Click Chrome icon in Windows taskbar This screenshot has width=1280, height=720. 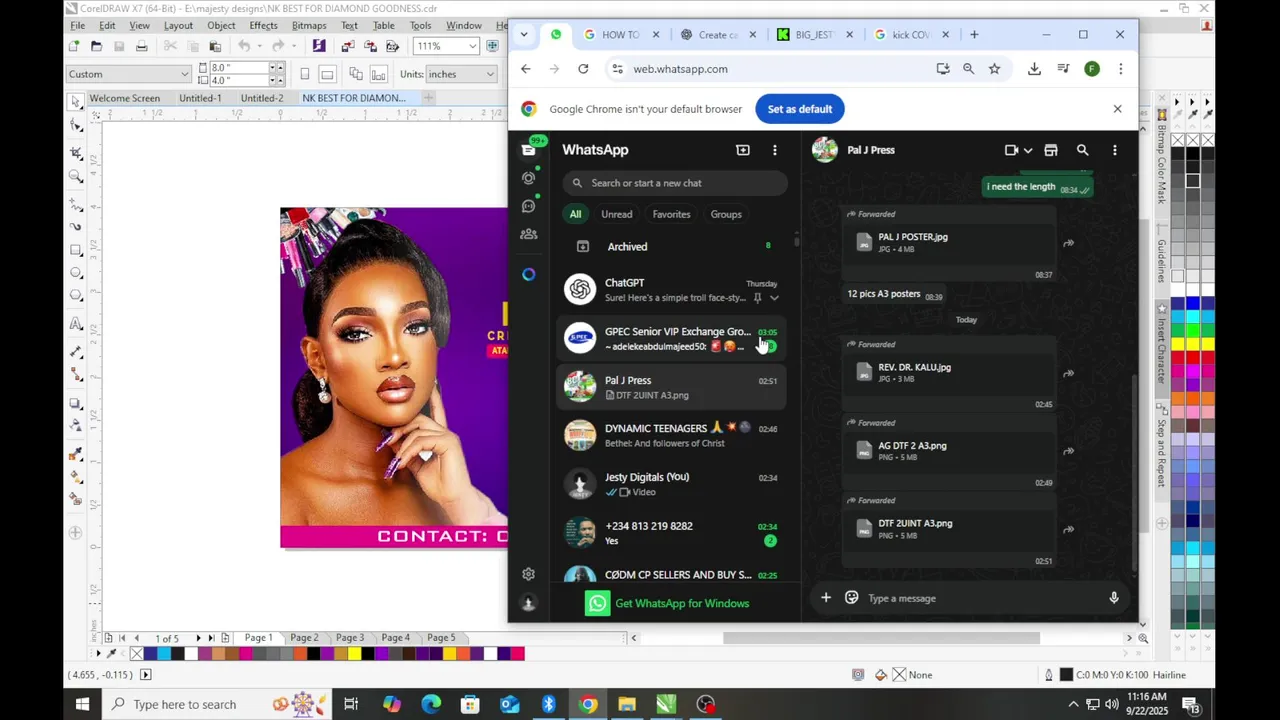pos(588,704)
